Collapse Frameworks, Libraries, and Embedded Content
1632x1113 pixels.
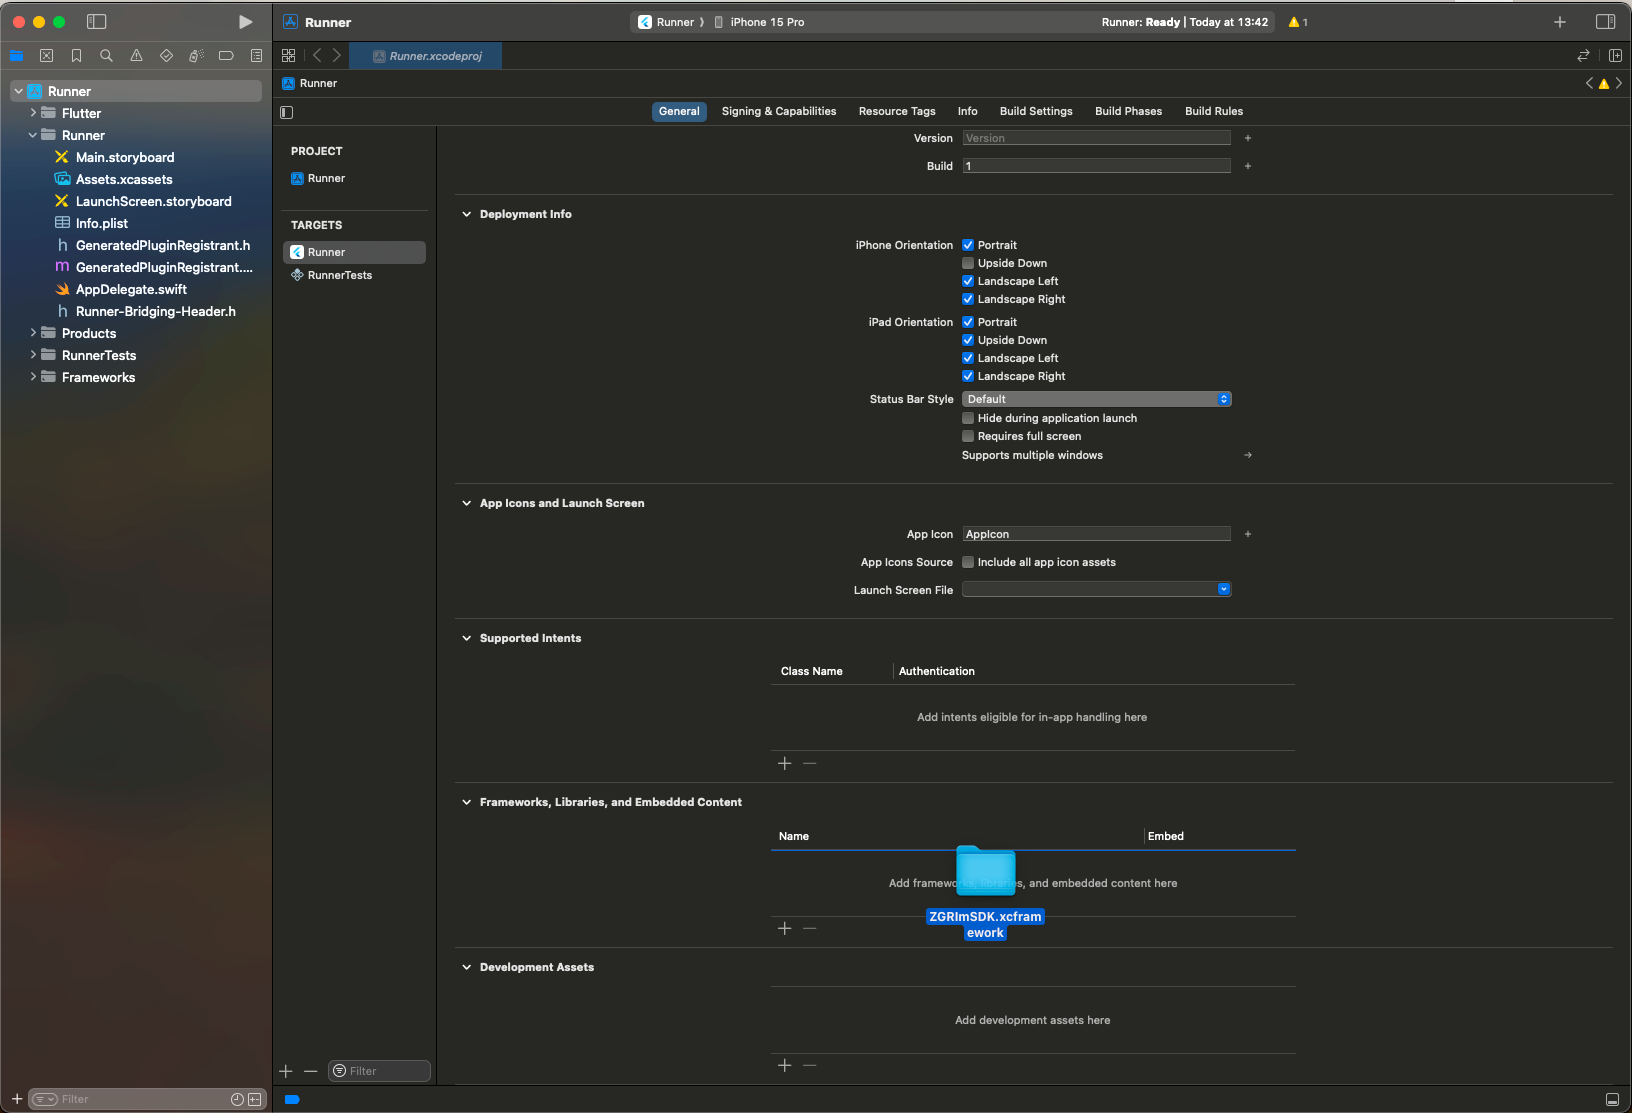point(466,802)
